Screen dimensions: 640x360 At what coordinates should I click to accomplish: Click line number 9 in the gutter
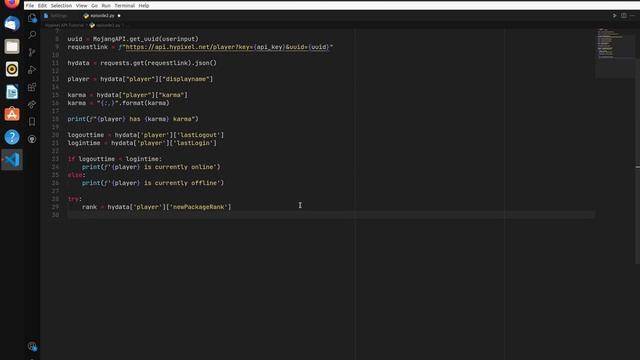[x=57, y=47]
